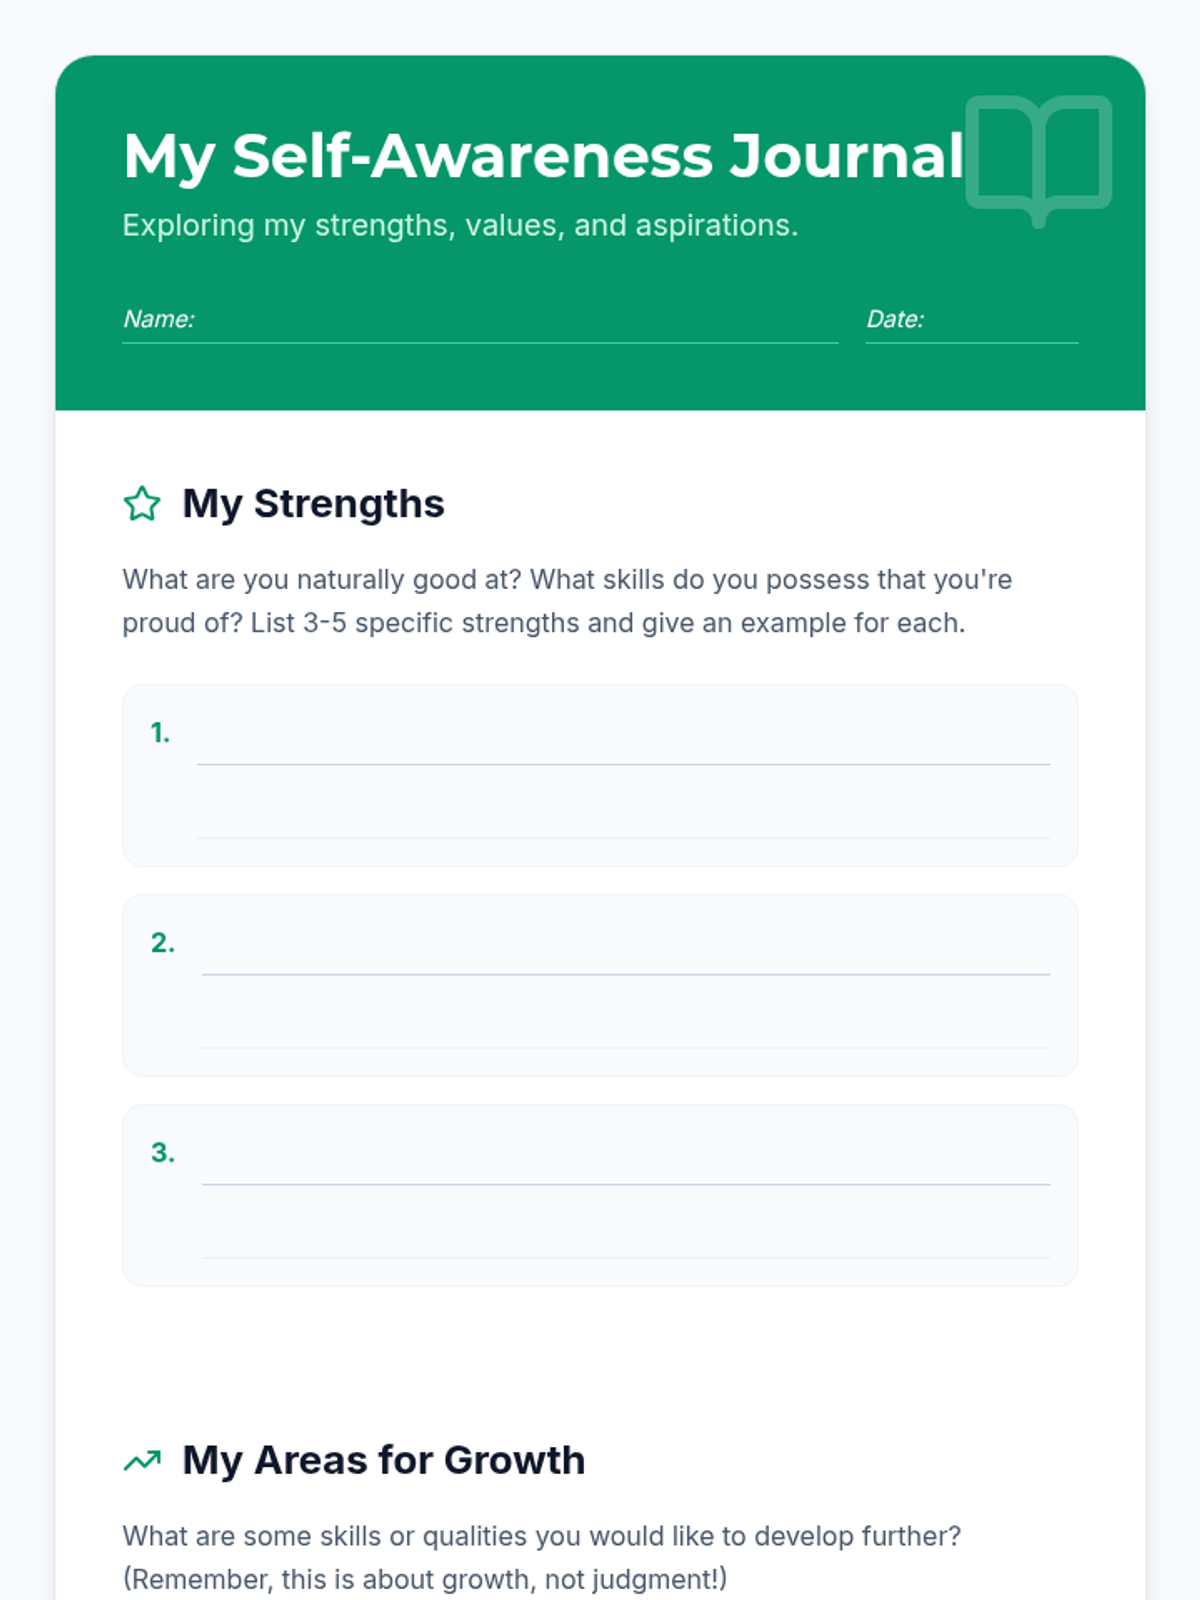Click the My Self-Awareness Journal title

543,157
